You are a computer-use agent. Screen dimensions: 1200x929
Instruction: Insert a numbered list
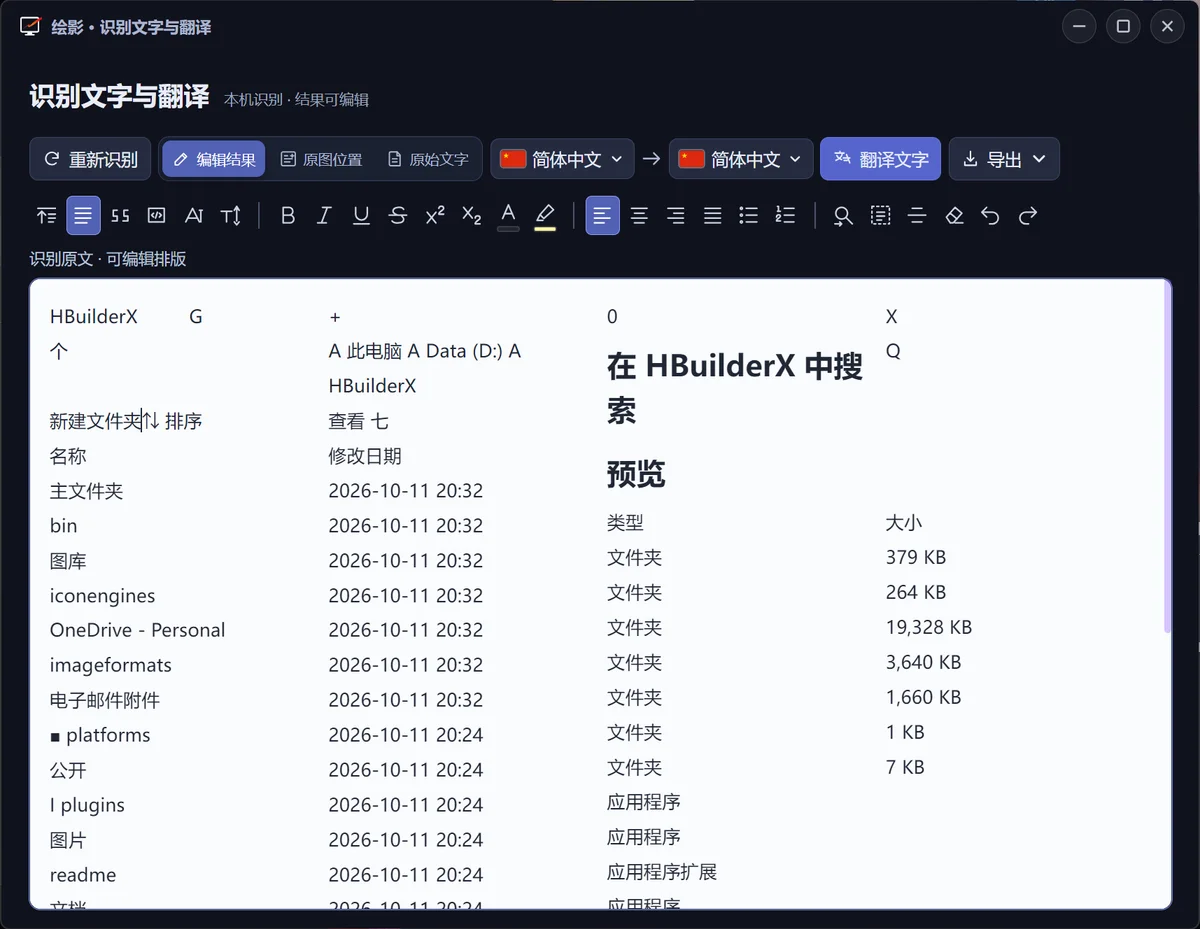(786, 215)
